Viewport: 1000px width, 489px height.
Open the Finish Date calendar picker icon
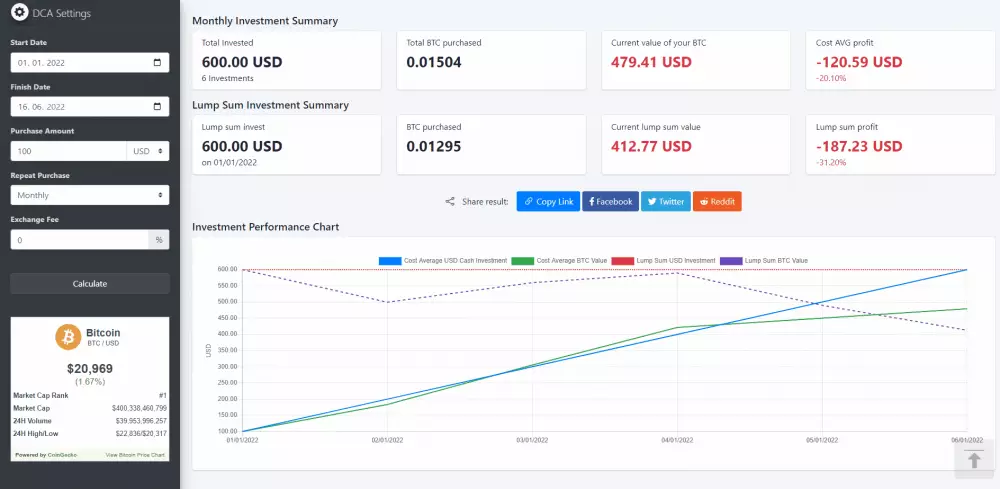[157, 107]
